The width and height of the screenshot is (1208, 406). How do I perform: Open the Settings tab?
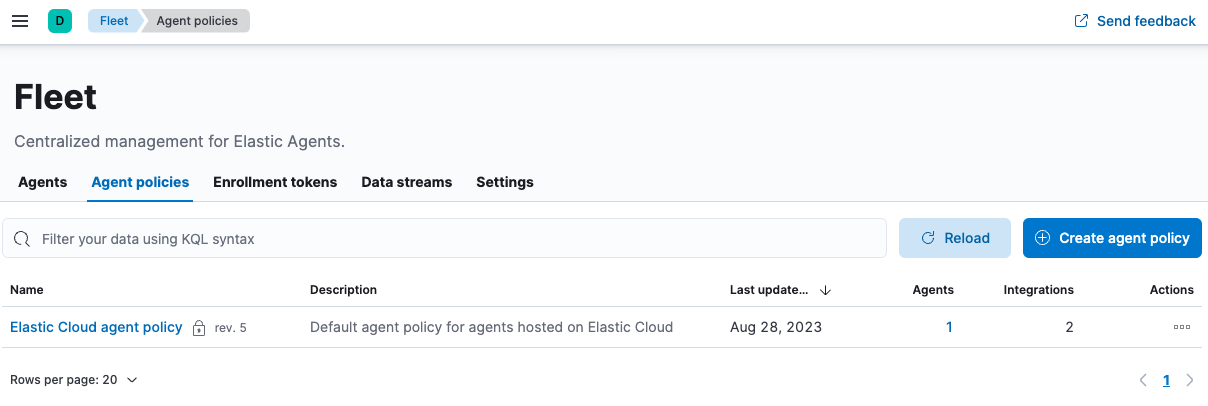click(x=505, y=182)
